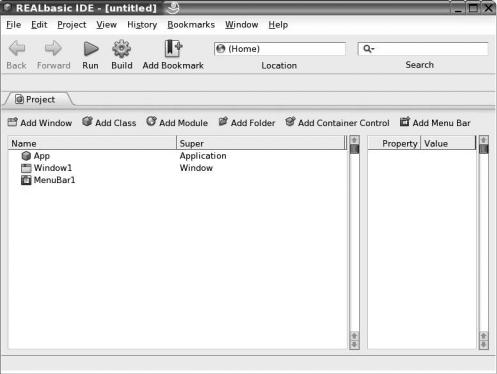This screenshot has height=374, width=497.
Task: Click properties pane scrollbar top up arrow
Action: tap(484, 140)
